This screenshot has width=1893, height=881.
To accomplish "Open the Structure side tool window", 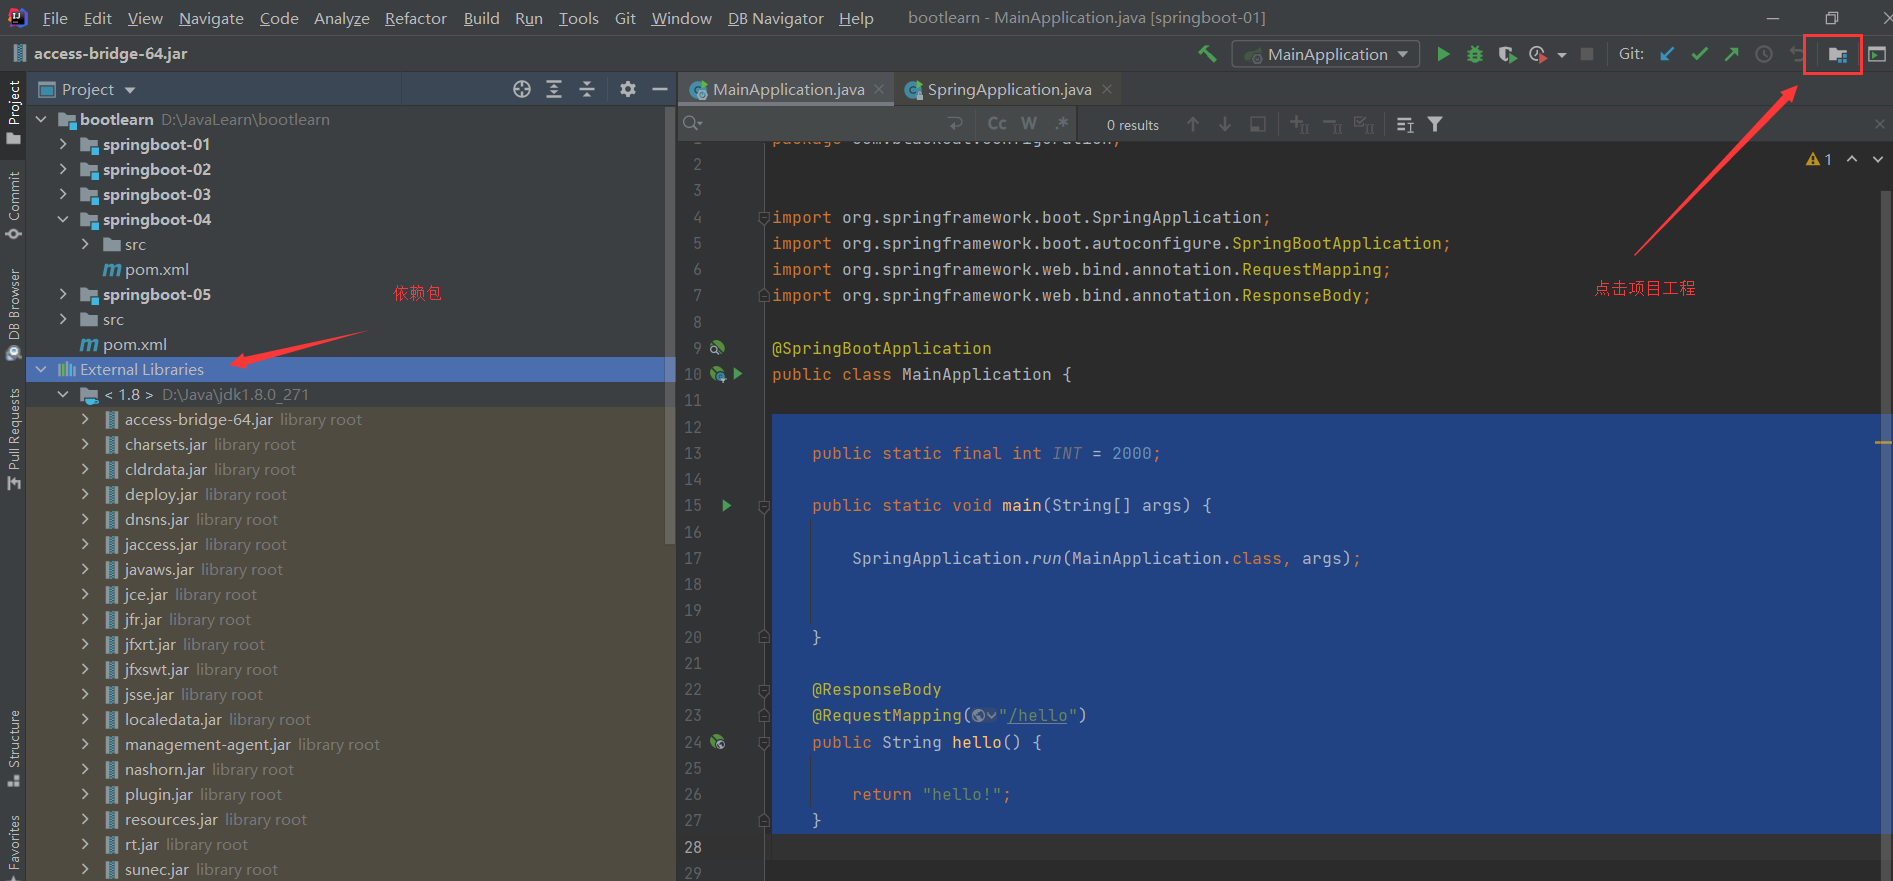I will click(14, 748).
